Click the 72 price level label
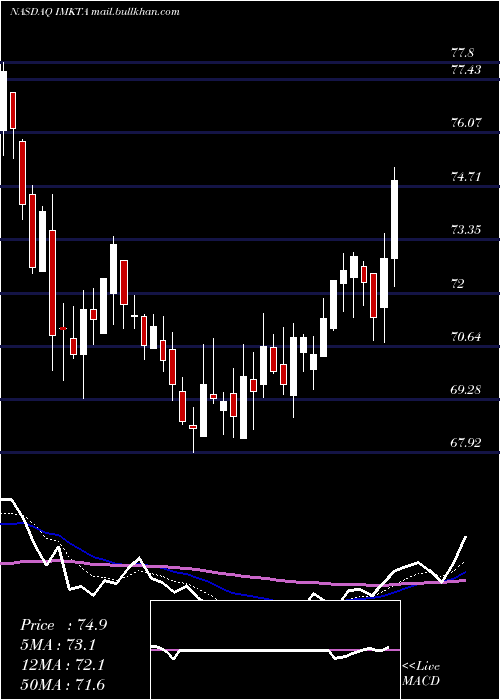Screen dimensions: 500x700 (458, 283)
